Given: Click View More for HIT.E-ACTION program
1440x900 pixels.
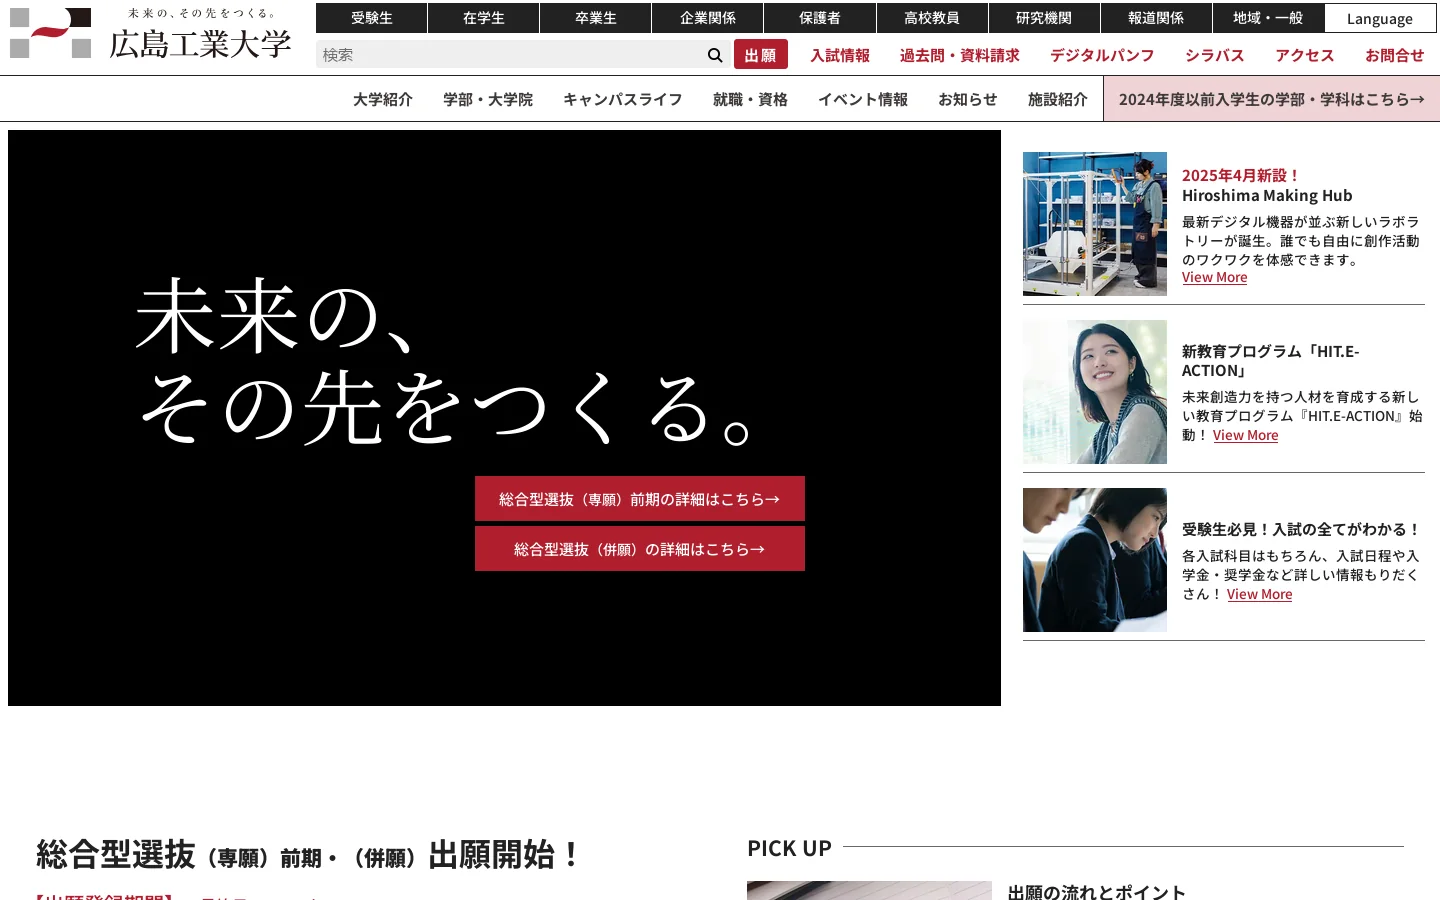Looking at the screenshot, I should tap(1246, 436).
